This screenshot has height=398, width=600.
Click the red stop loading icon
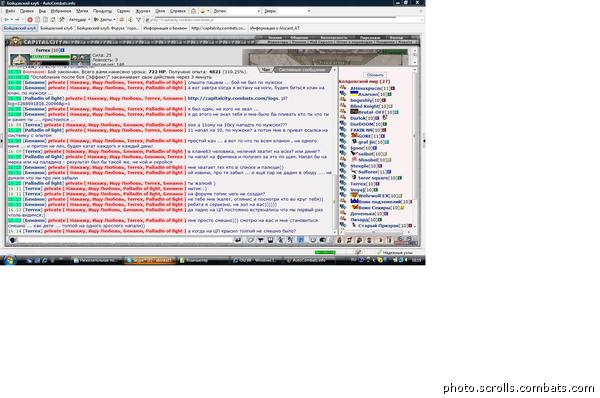(x=29, y=20)
